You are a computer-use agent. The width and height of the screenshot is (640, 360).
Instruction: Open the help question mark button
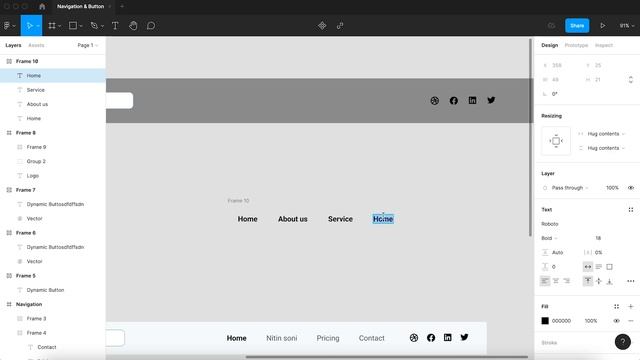click(x=622, y=342)
